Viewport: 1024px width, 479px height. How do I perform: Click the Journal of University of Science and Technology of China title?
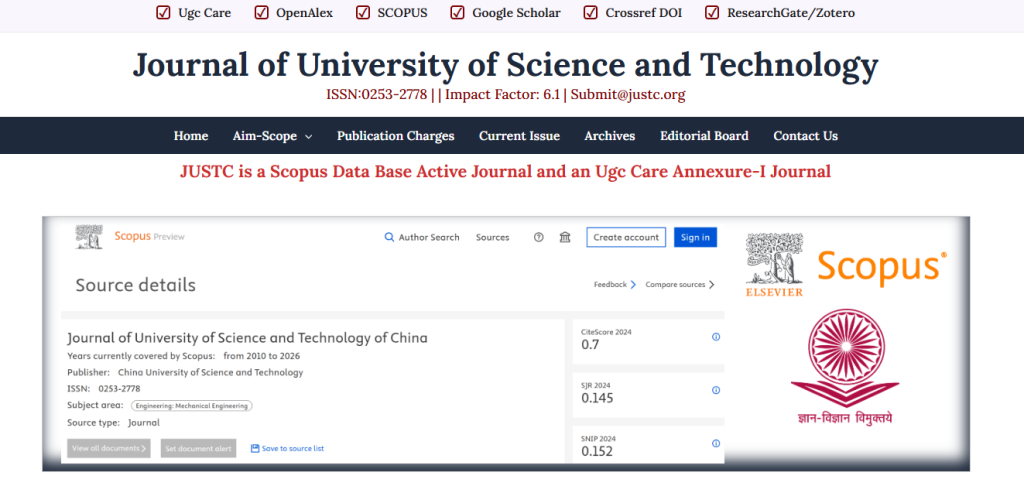pos(248,338)
